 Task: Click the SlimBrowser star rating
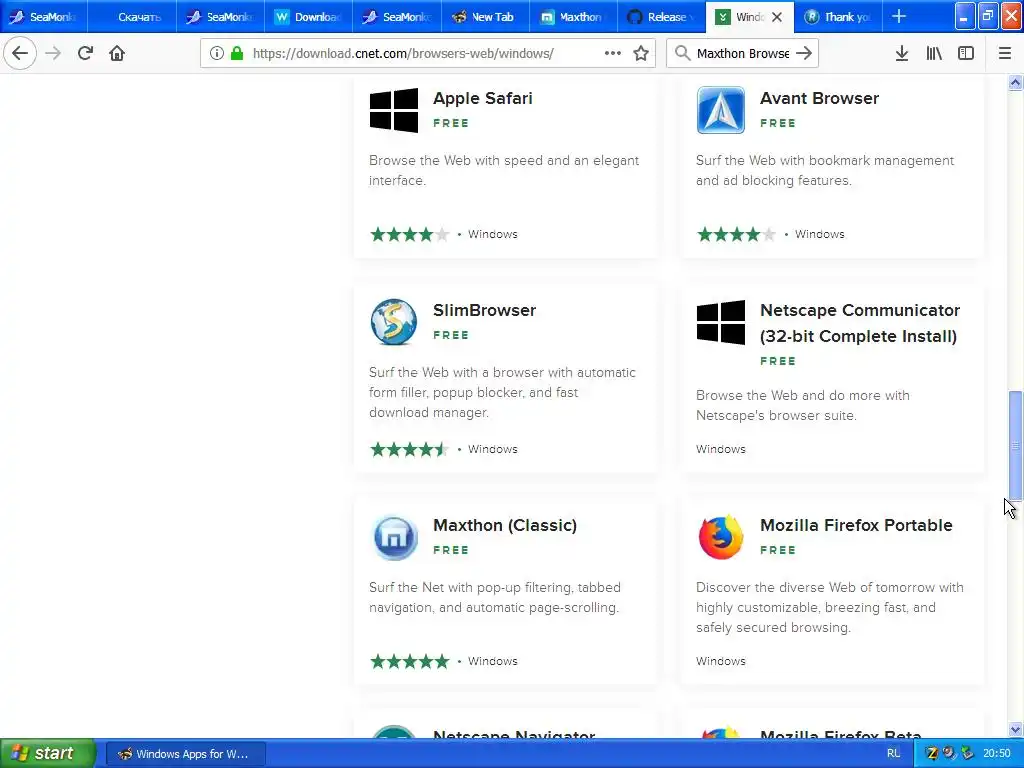click(x=409, y=449)
